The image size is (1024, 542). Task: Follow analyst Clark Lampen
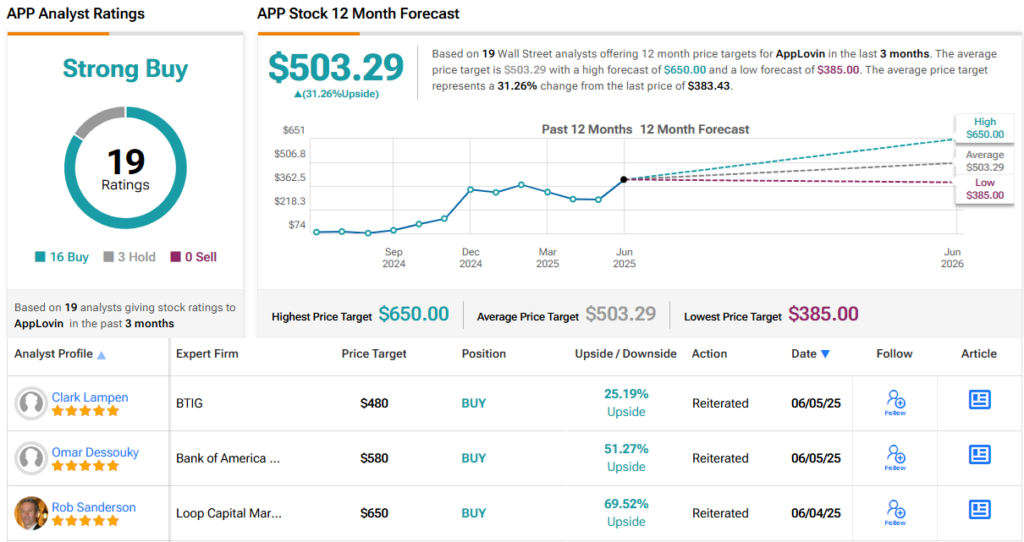[895, 402]
